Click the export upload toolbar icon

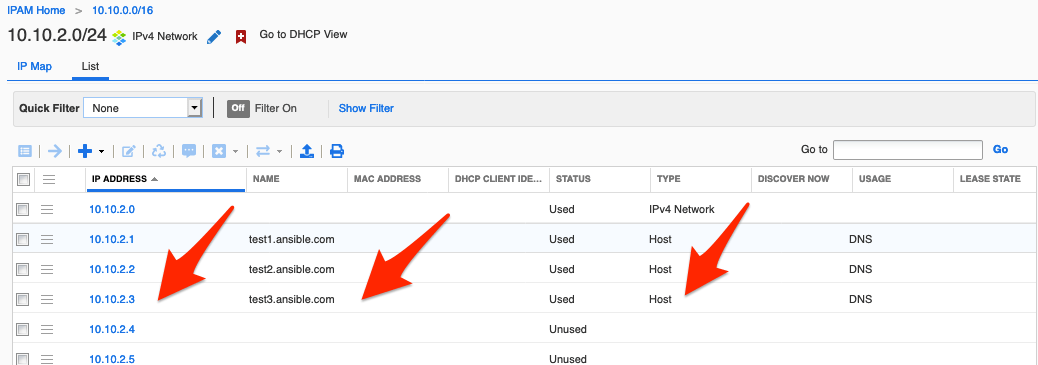pyautogui.click(x=307, y=151)
